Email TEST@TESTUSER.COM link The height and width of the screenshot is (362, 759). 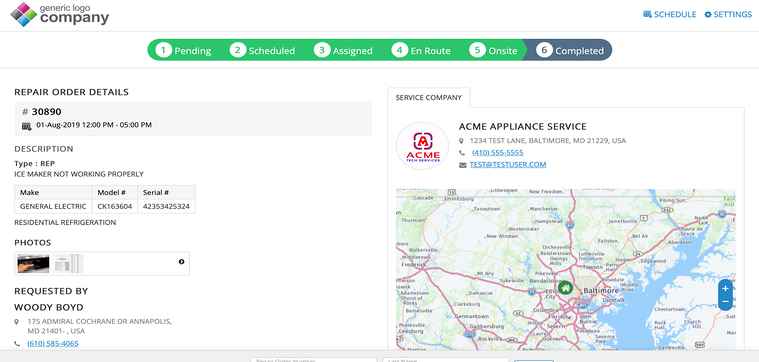click(x=508, y=165)
